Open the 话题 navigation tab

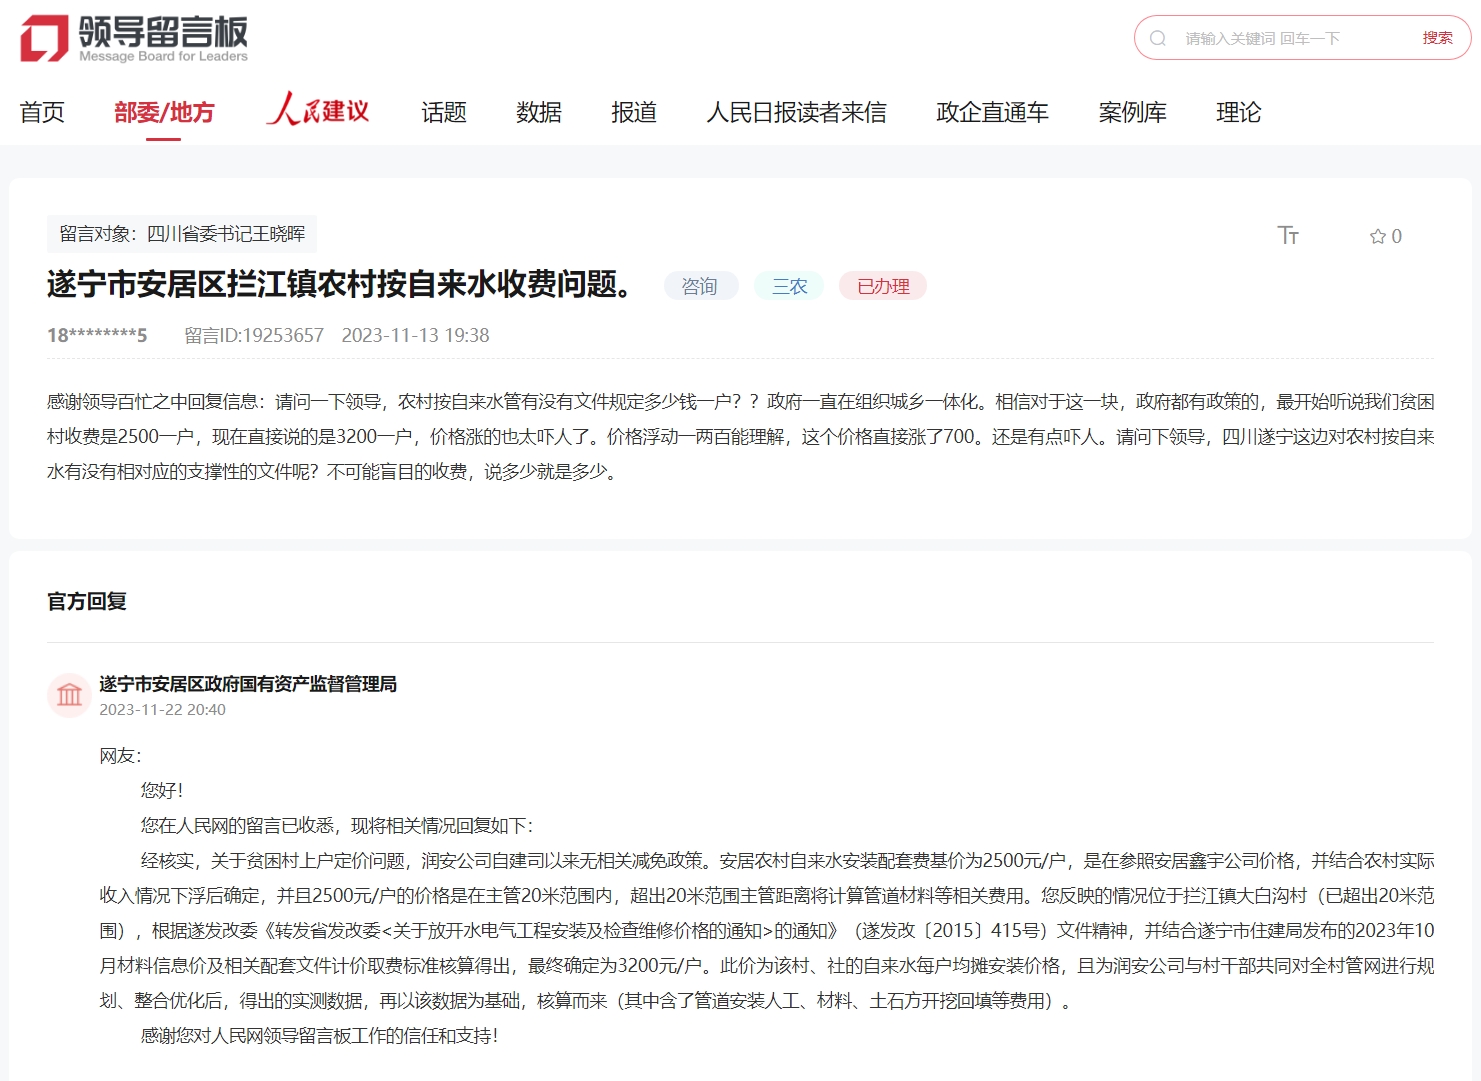pyautogui.click(x=443, y=112)
